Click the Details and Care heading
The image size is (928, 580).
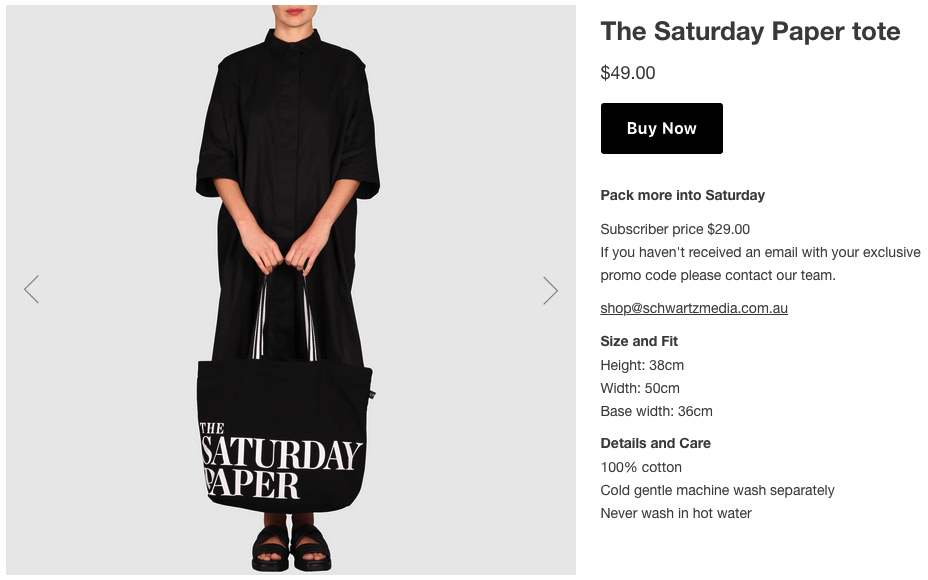click(655, 443)
